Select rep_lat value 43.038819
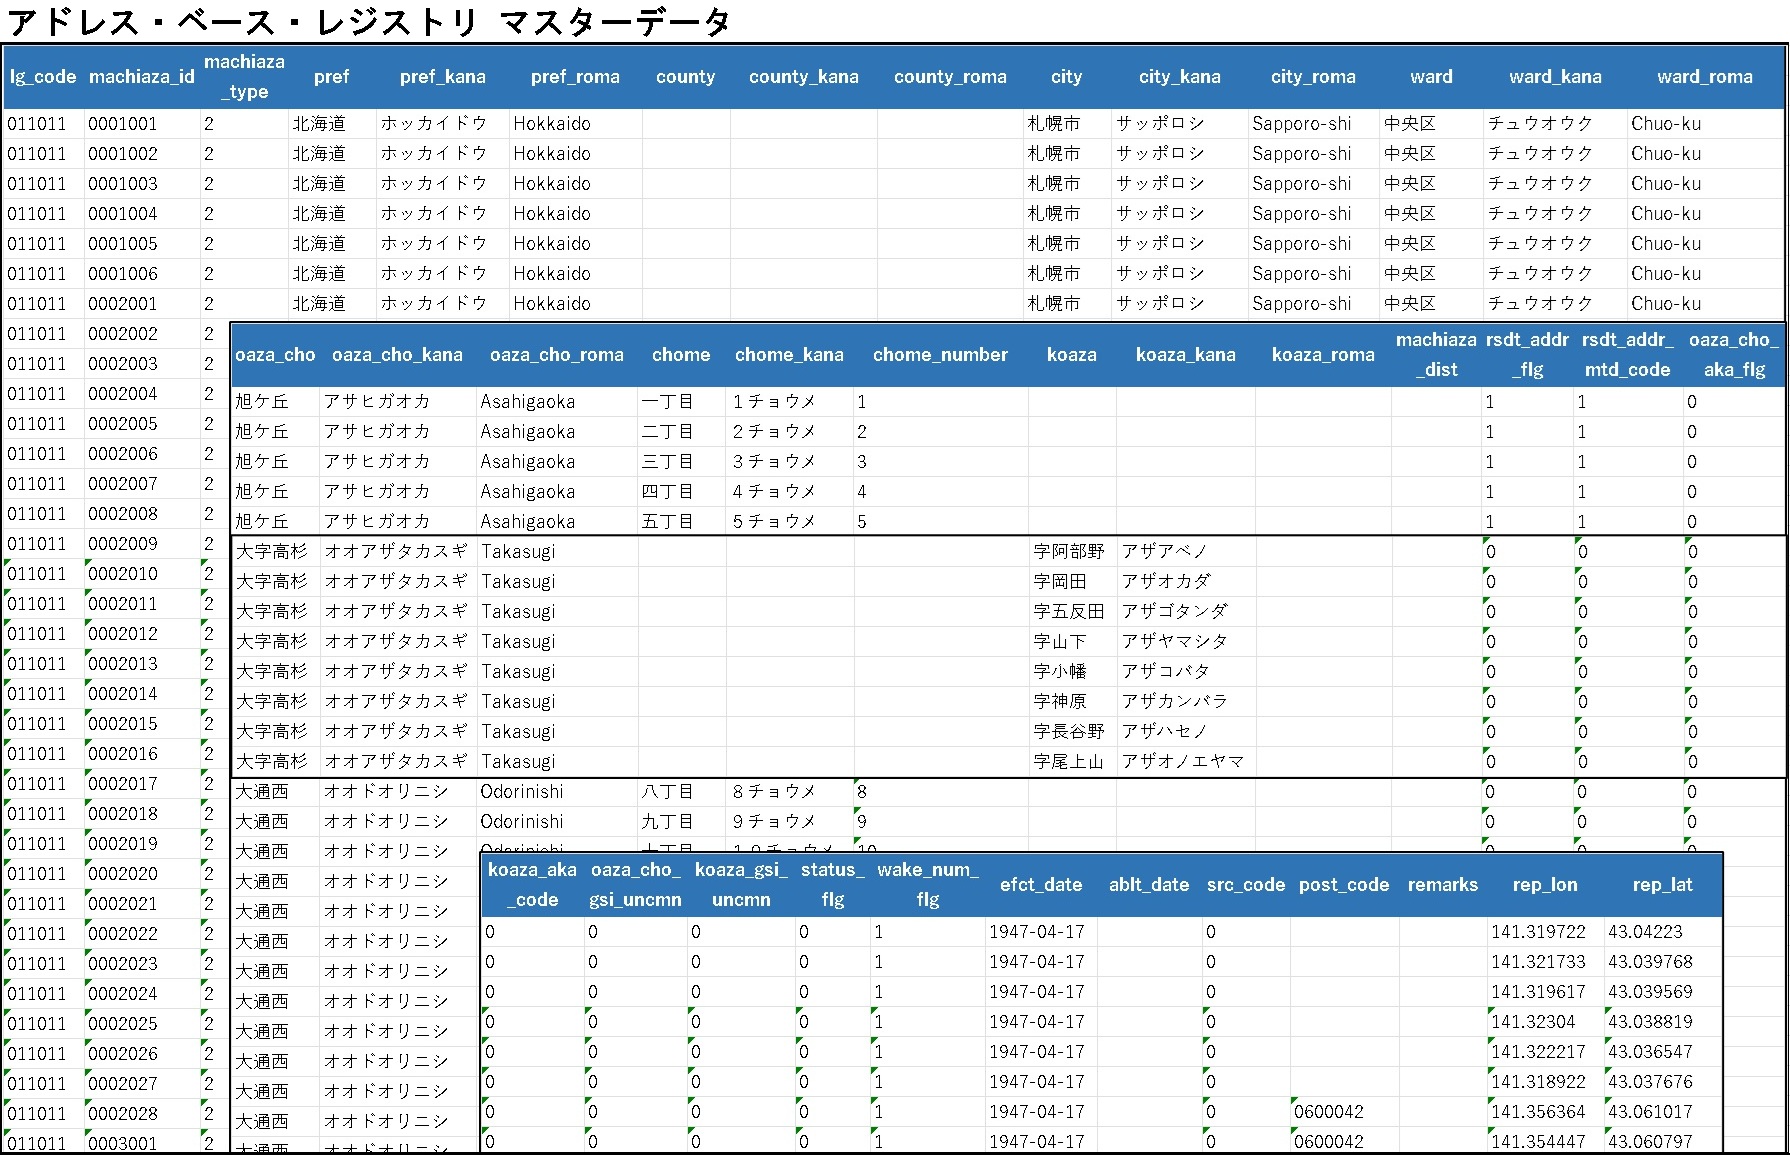 [1650, 1022]
